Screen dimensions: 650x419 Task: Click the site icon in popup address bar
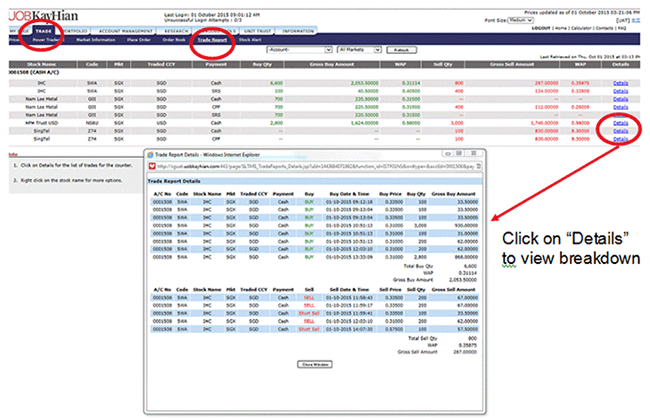pos(152,166)
